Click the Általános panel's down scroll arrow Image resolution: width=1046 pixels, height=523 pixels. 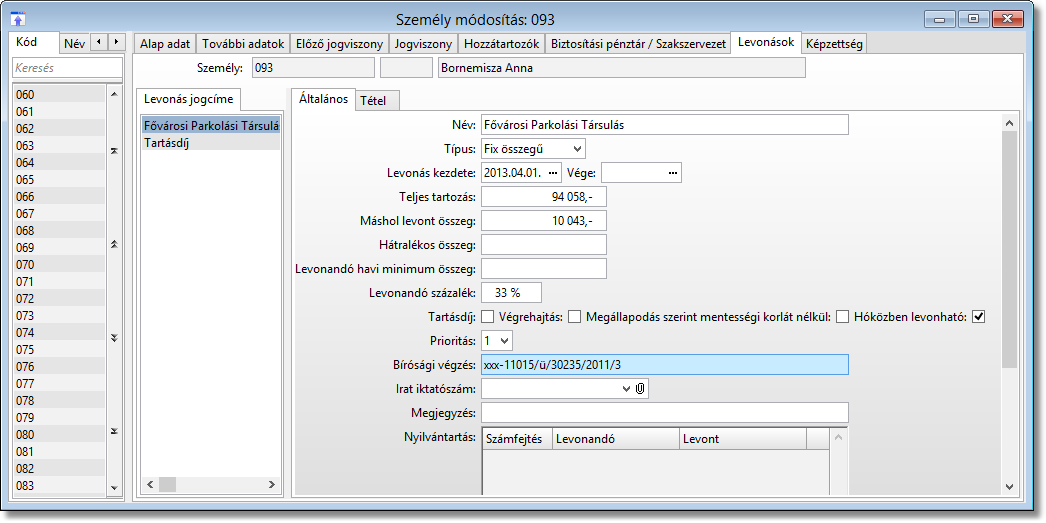coord(1009,487)
